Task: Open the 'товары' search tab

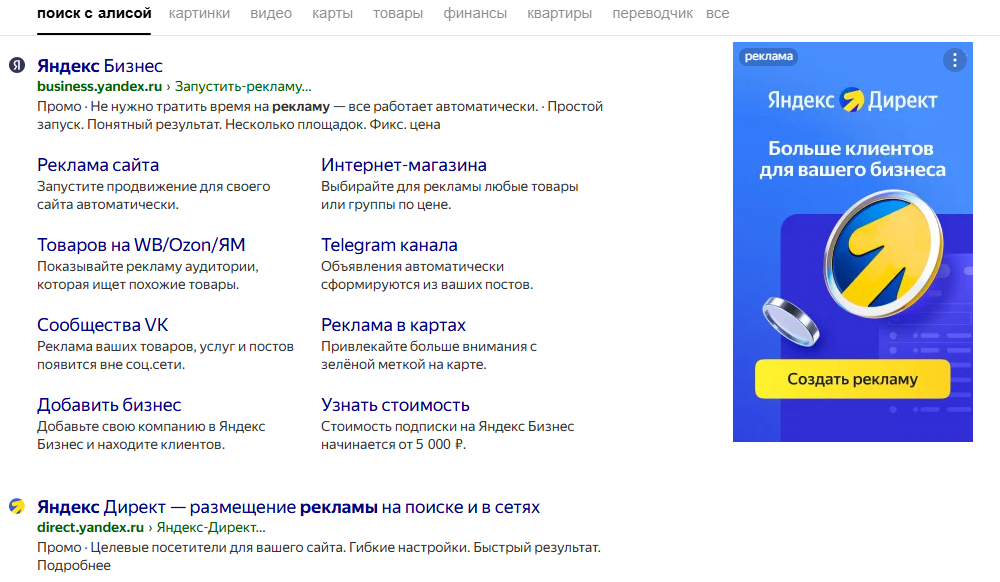Action: point(398,13)
